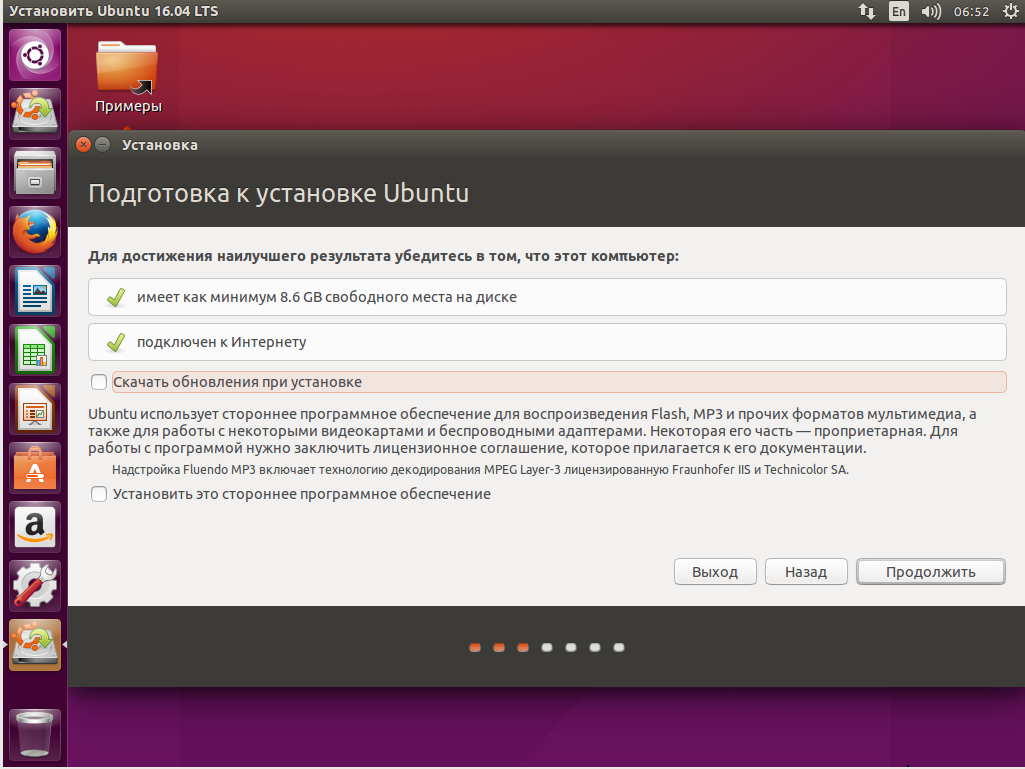
Task: Enable Скачать обновления при установке checkbox
Action: point(99,382)
